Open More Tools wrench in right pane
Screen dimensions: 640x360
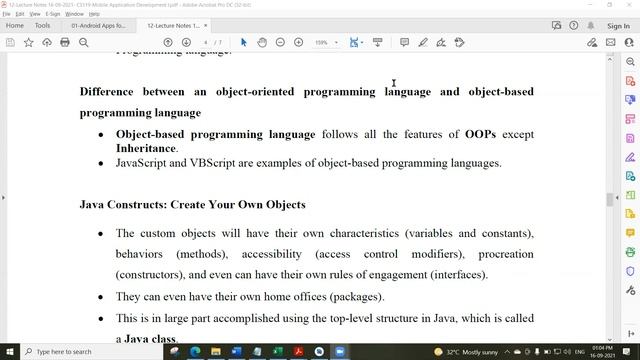point(630,290)
